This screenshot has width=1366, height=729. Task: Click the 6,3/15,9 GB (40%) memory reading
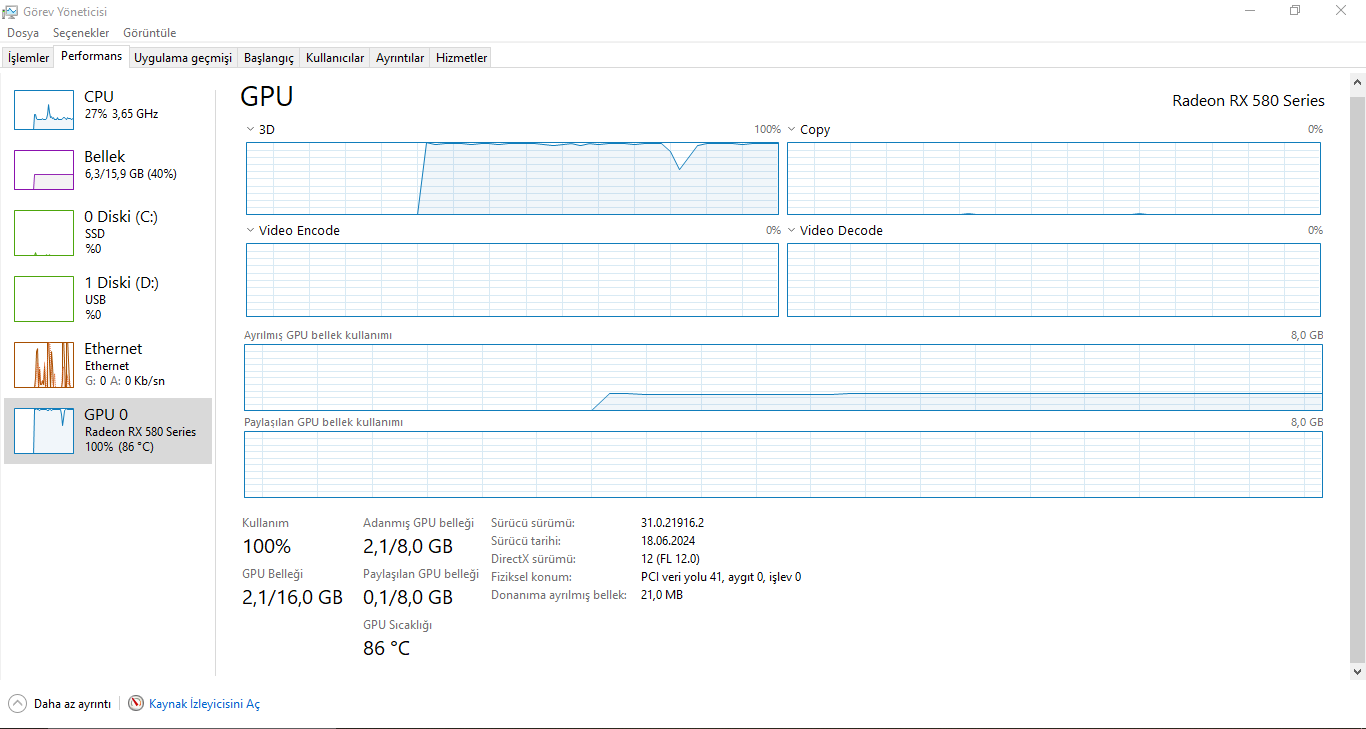(x=130, y=174)
